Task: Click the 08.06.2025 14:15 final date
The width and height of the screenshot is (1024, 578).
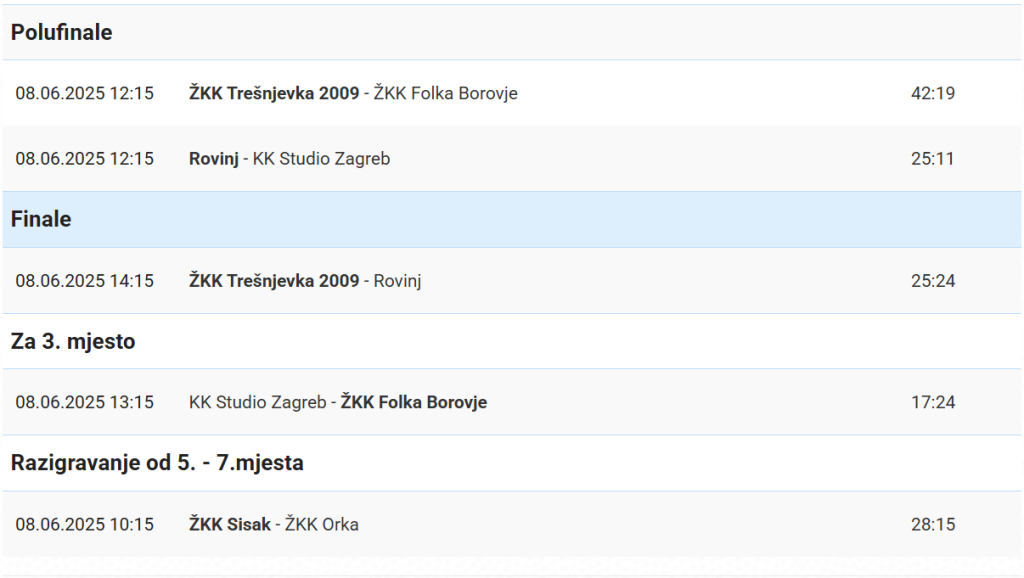Action: tap(85, 281)
